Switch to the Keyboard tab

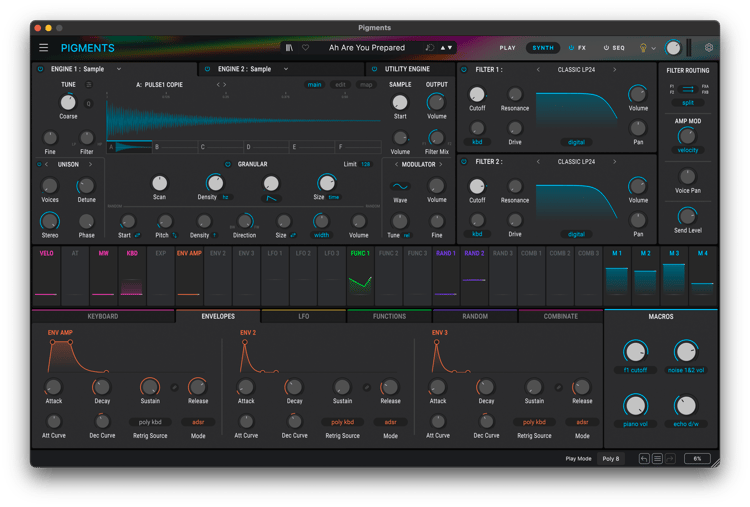[x=102, y=316]
